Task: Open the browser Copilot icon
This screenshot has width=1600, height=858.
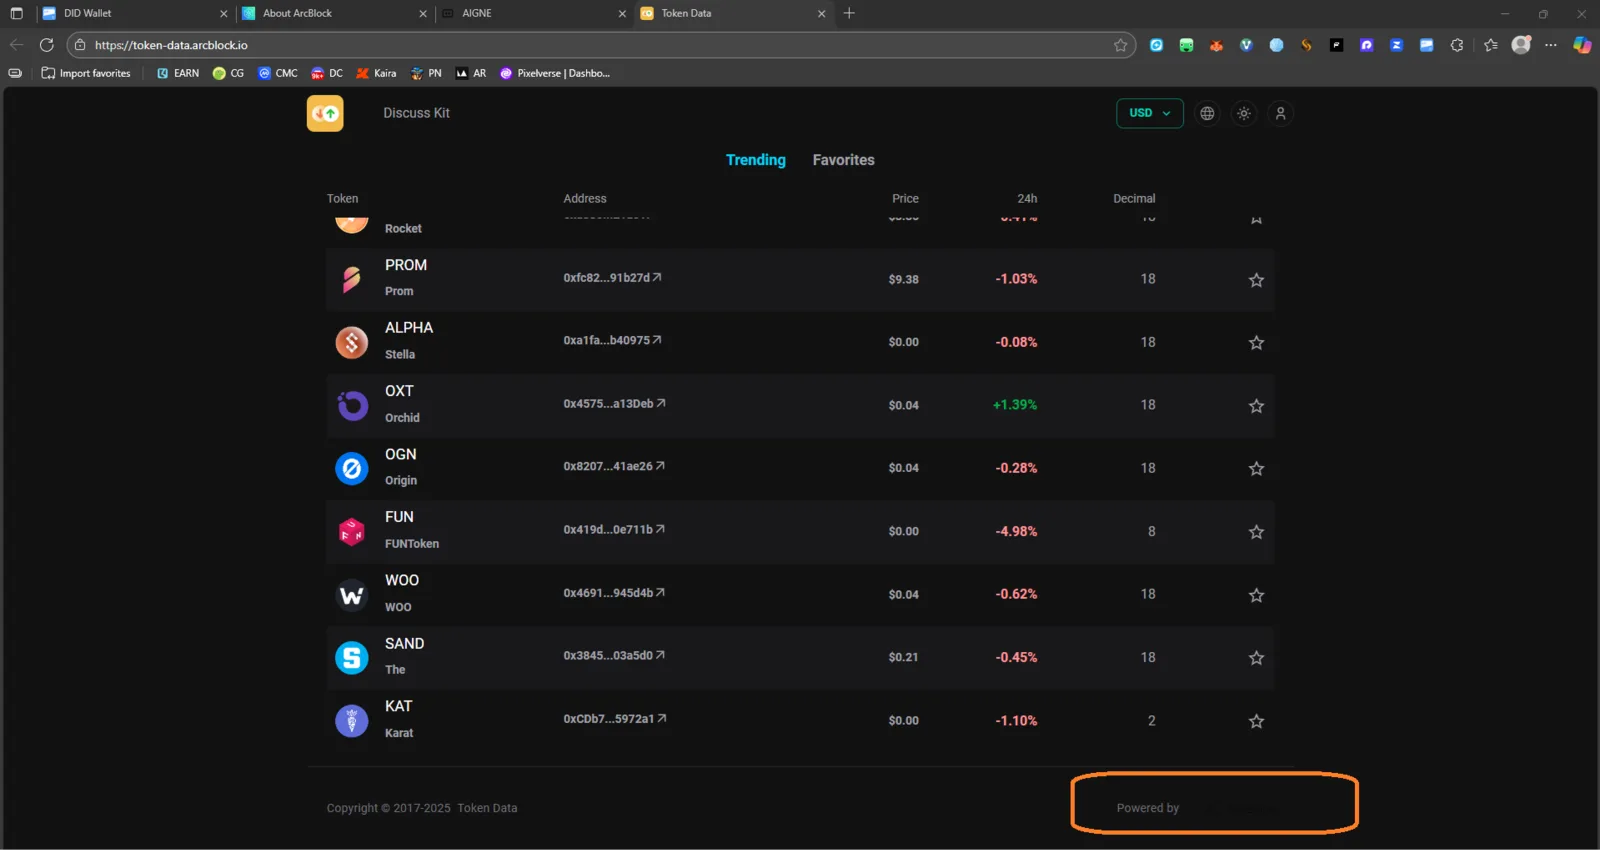Action: tap(1582, 45)
